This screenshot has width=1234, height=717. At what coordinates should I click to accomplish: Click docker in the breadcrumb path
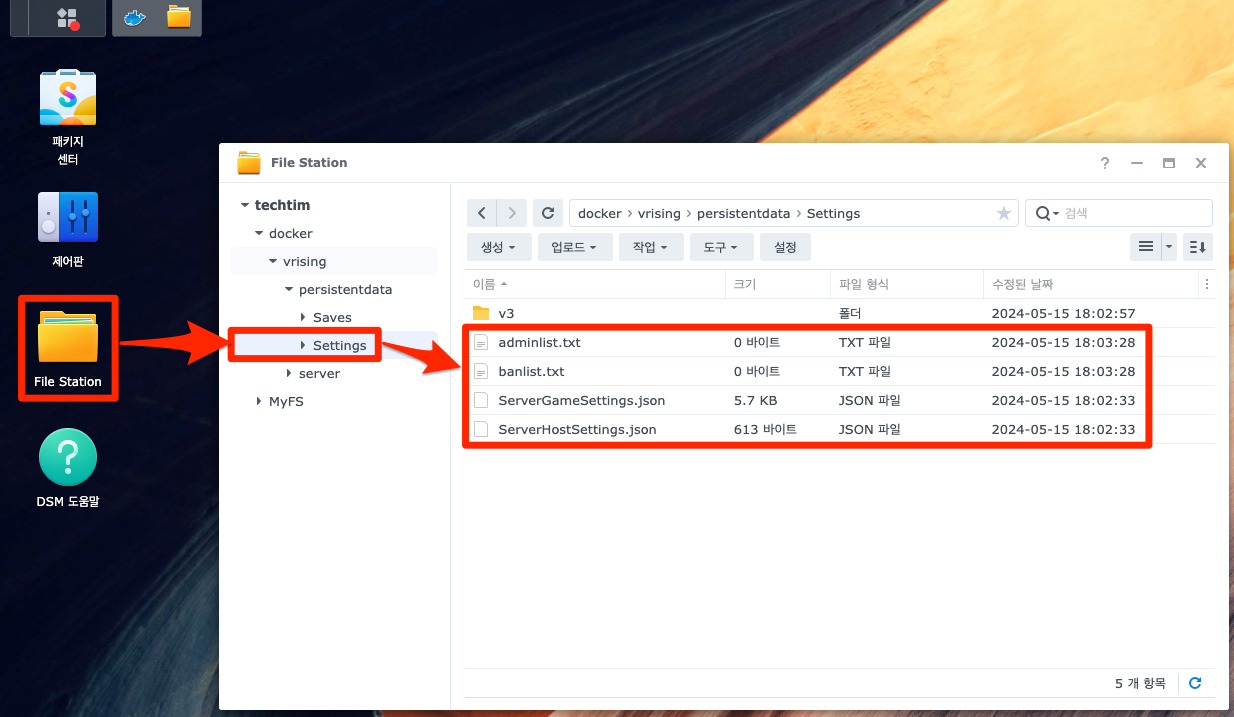pyautogui.click(x=600, y=213)
